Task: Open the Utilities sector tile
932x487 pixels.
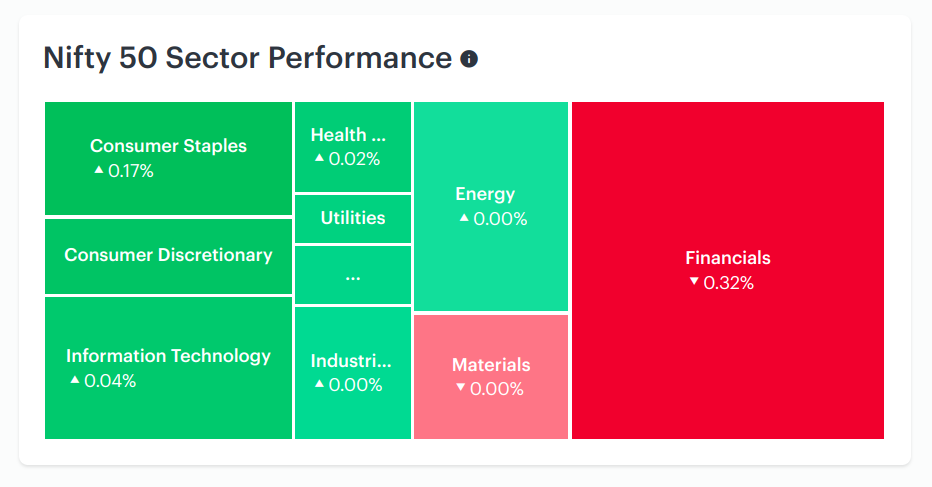Action: tap(353, 219)
